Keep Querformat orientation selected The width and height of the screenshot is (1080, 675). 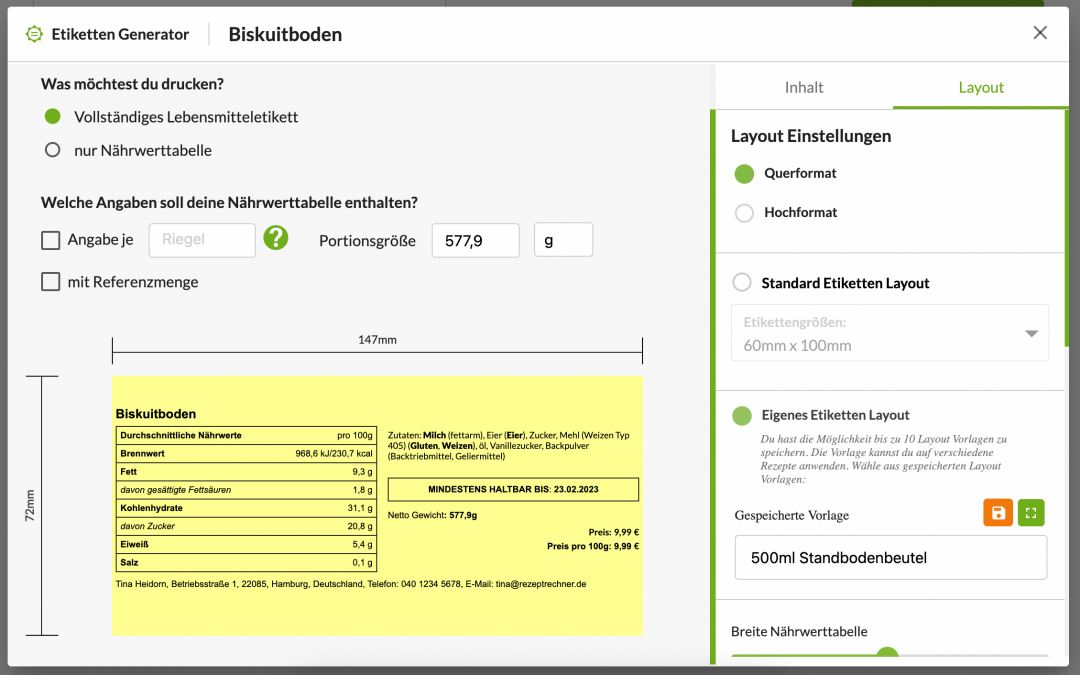click(x=743, y=174)
